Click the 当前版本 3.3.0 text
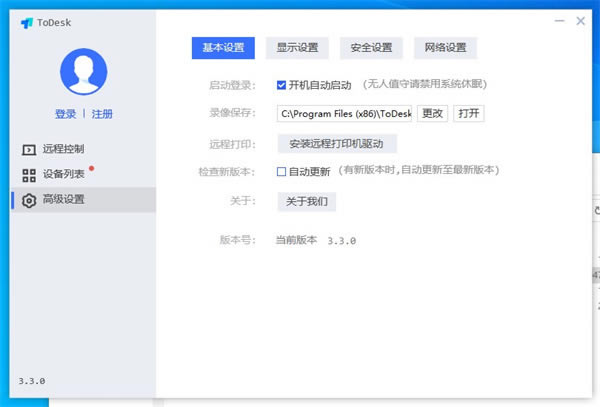The height and width of the screenshot is (407, 600). point(316,240)
